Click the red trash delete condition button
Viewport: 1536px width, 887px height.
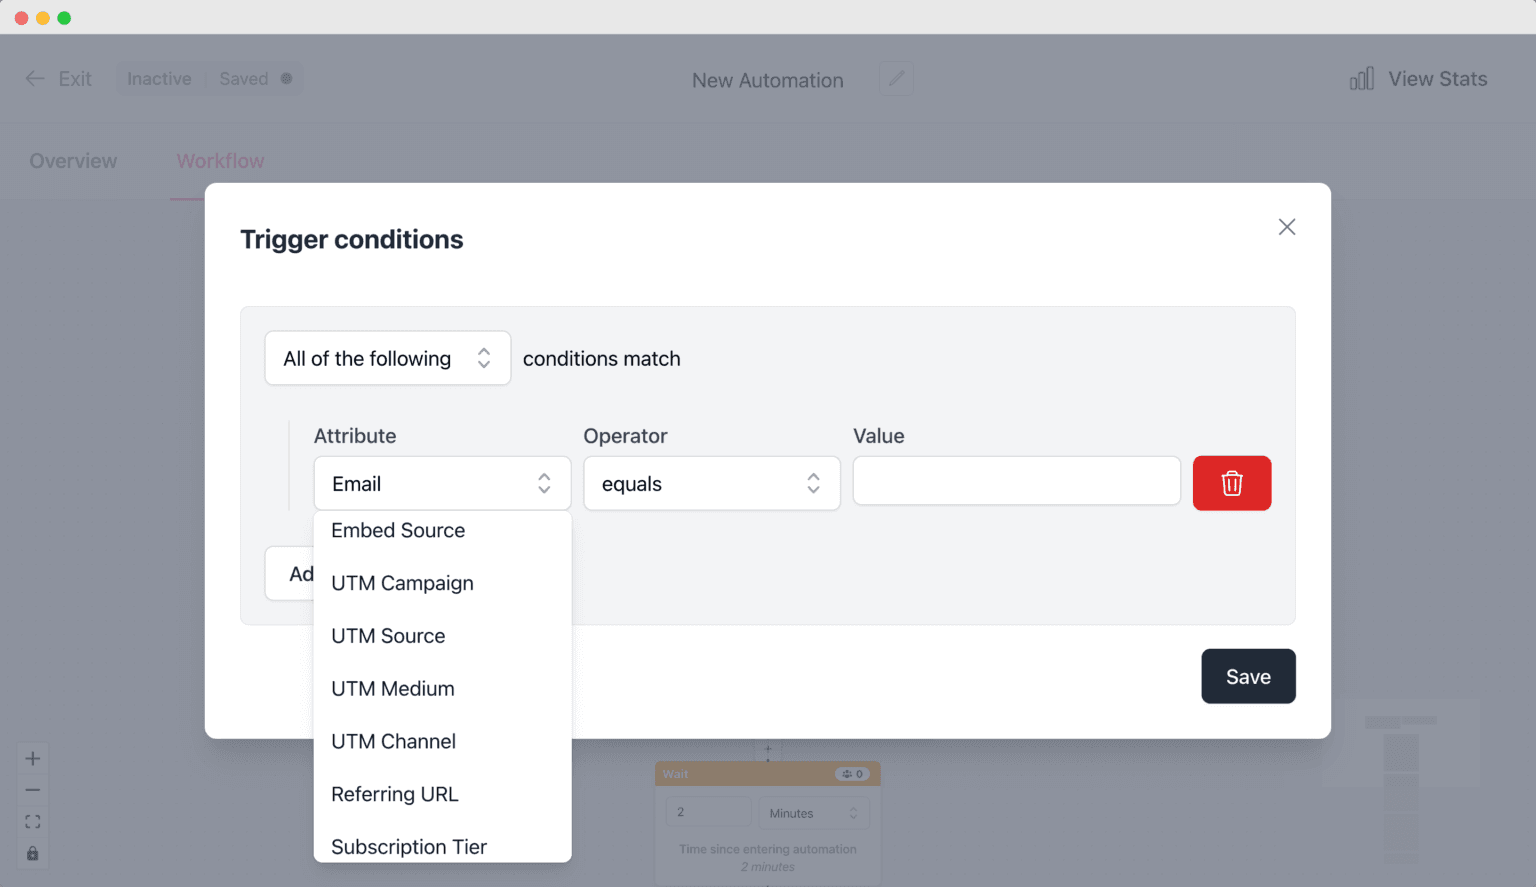pos(1231,483)
